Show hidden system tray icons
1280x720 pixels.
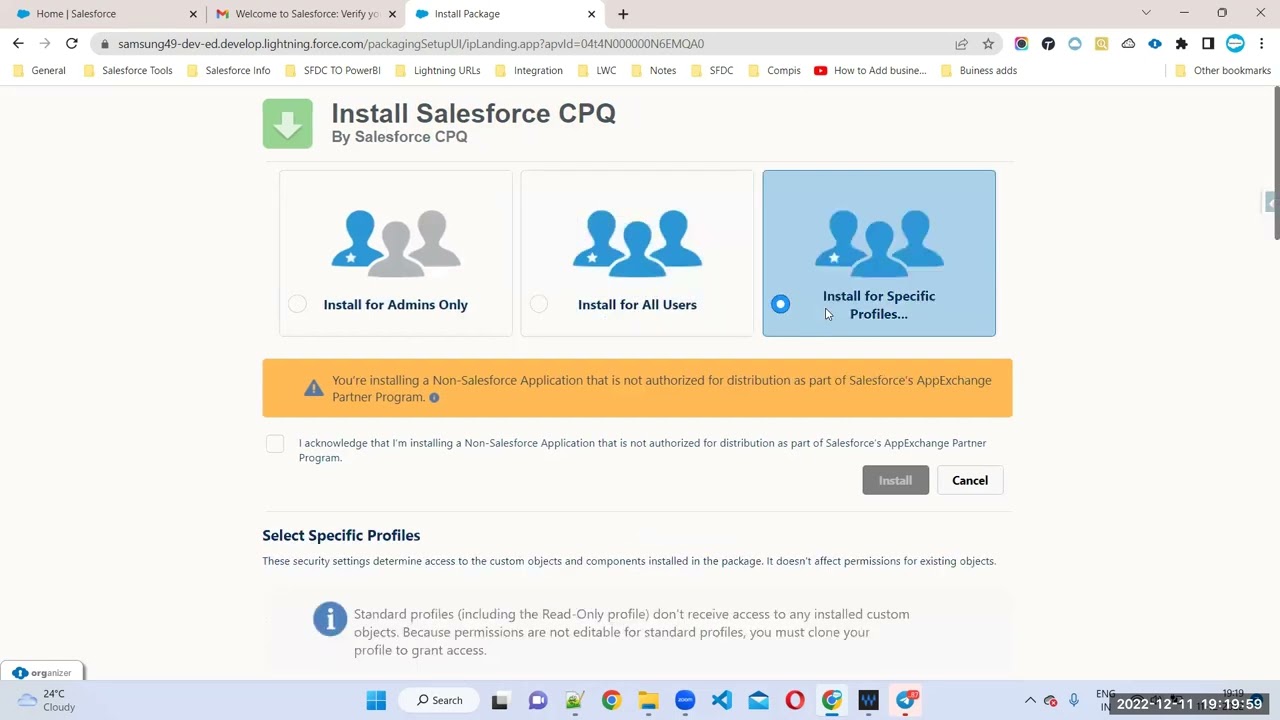point(1030,700)
